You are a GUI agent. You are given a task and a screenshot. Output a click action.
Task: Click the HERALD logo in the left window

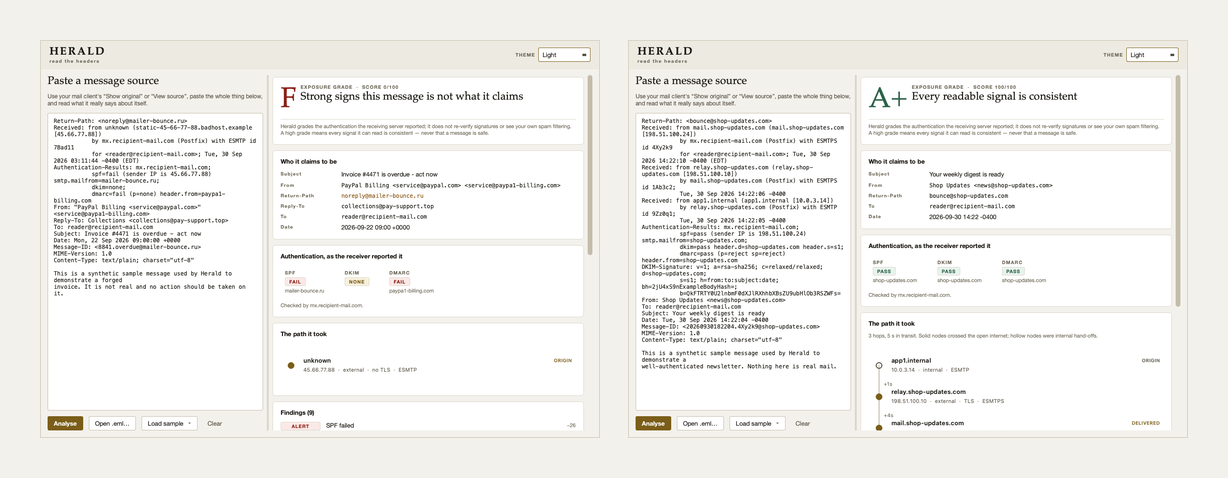tap(77, 51)
